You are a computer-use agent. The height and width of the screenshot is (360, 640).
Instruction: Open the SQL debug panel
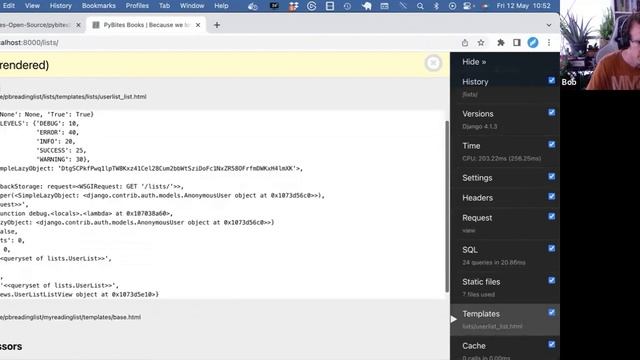coord(470,250)
